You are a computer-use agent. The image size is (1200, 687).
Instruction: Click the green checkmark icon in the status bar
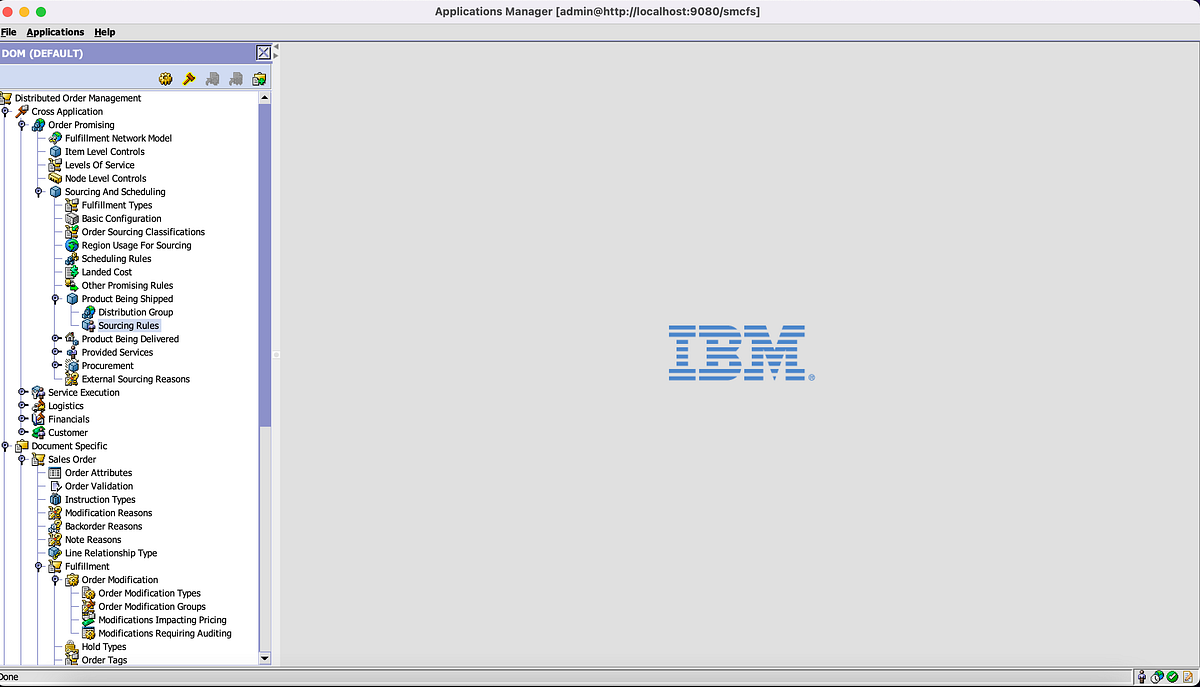click(x=1172, y=676)
